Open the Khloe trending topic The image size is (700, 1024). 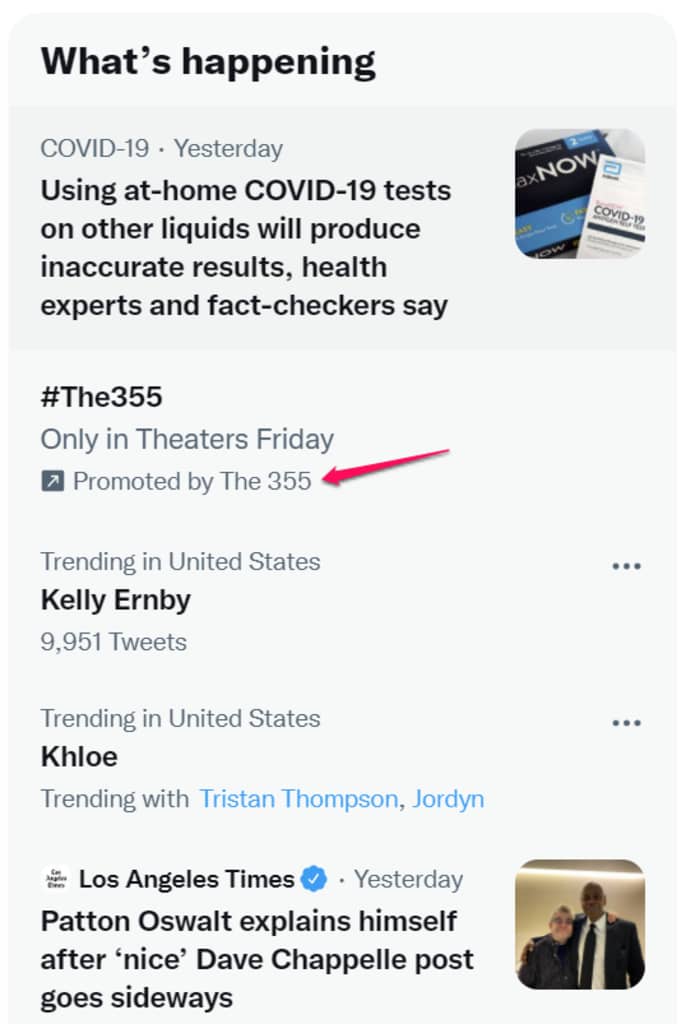(79, 757)
